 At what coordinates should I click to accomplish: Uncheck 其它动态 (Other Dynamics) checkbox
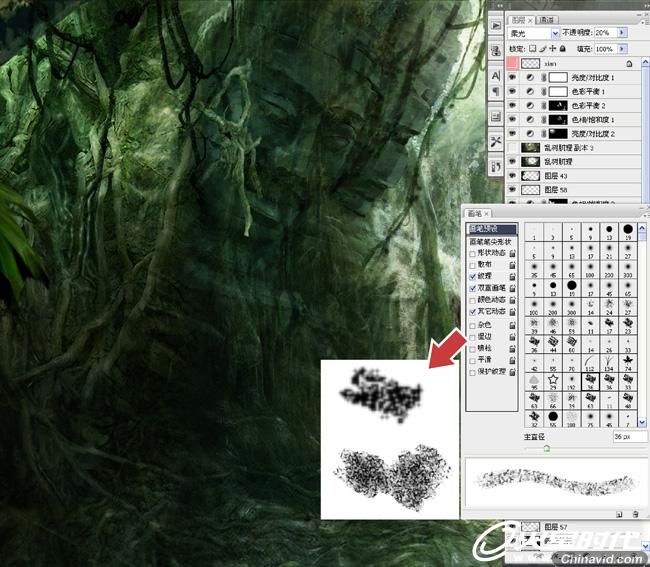click(x=473, y=311)
